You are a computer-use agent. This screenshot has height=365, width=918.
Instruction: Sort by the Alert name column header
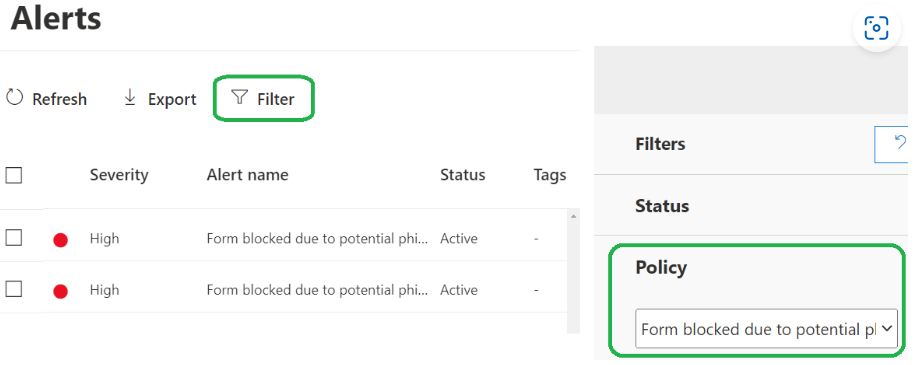pos(247,175)
